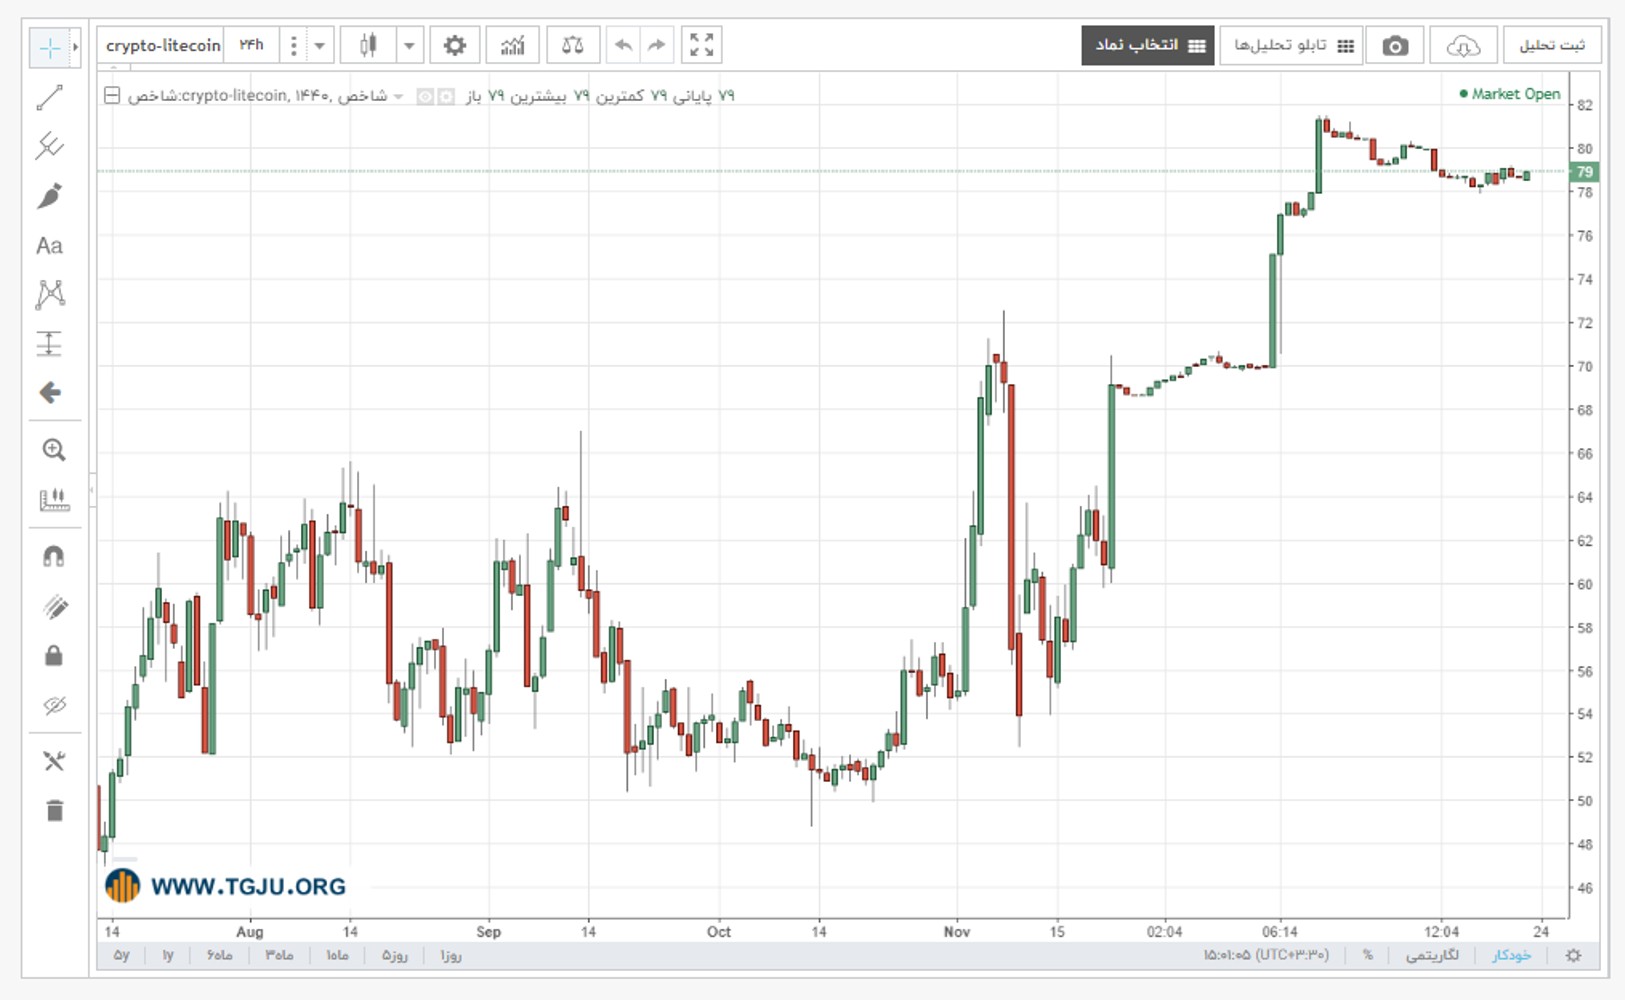Open the candlestick chart type selector
Image resolution: width=1625 pixels, height=1000 pixels.
pos(368,45)
